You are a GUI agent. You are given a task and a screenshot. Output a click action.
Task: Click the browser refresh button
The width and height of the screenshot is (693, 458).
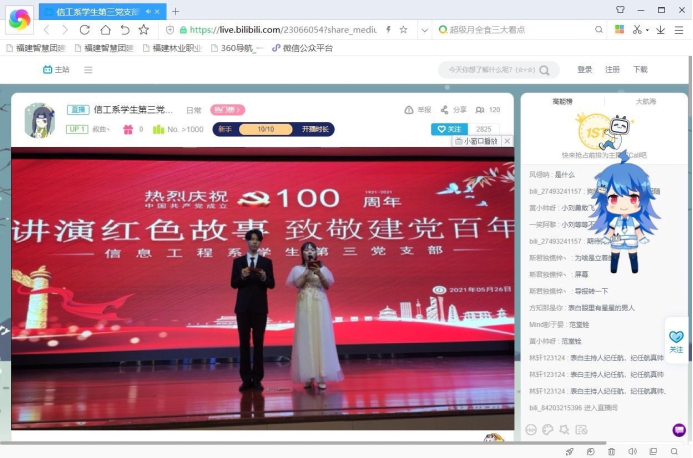pos(87,30)
